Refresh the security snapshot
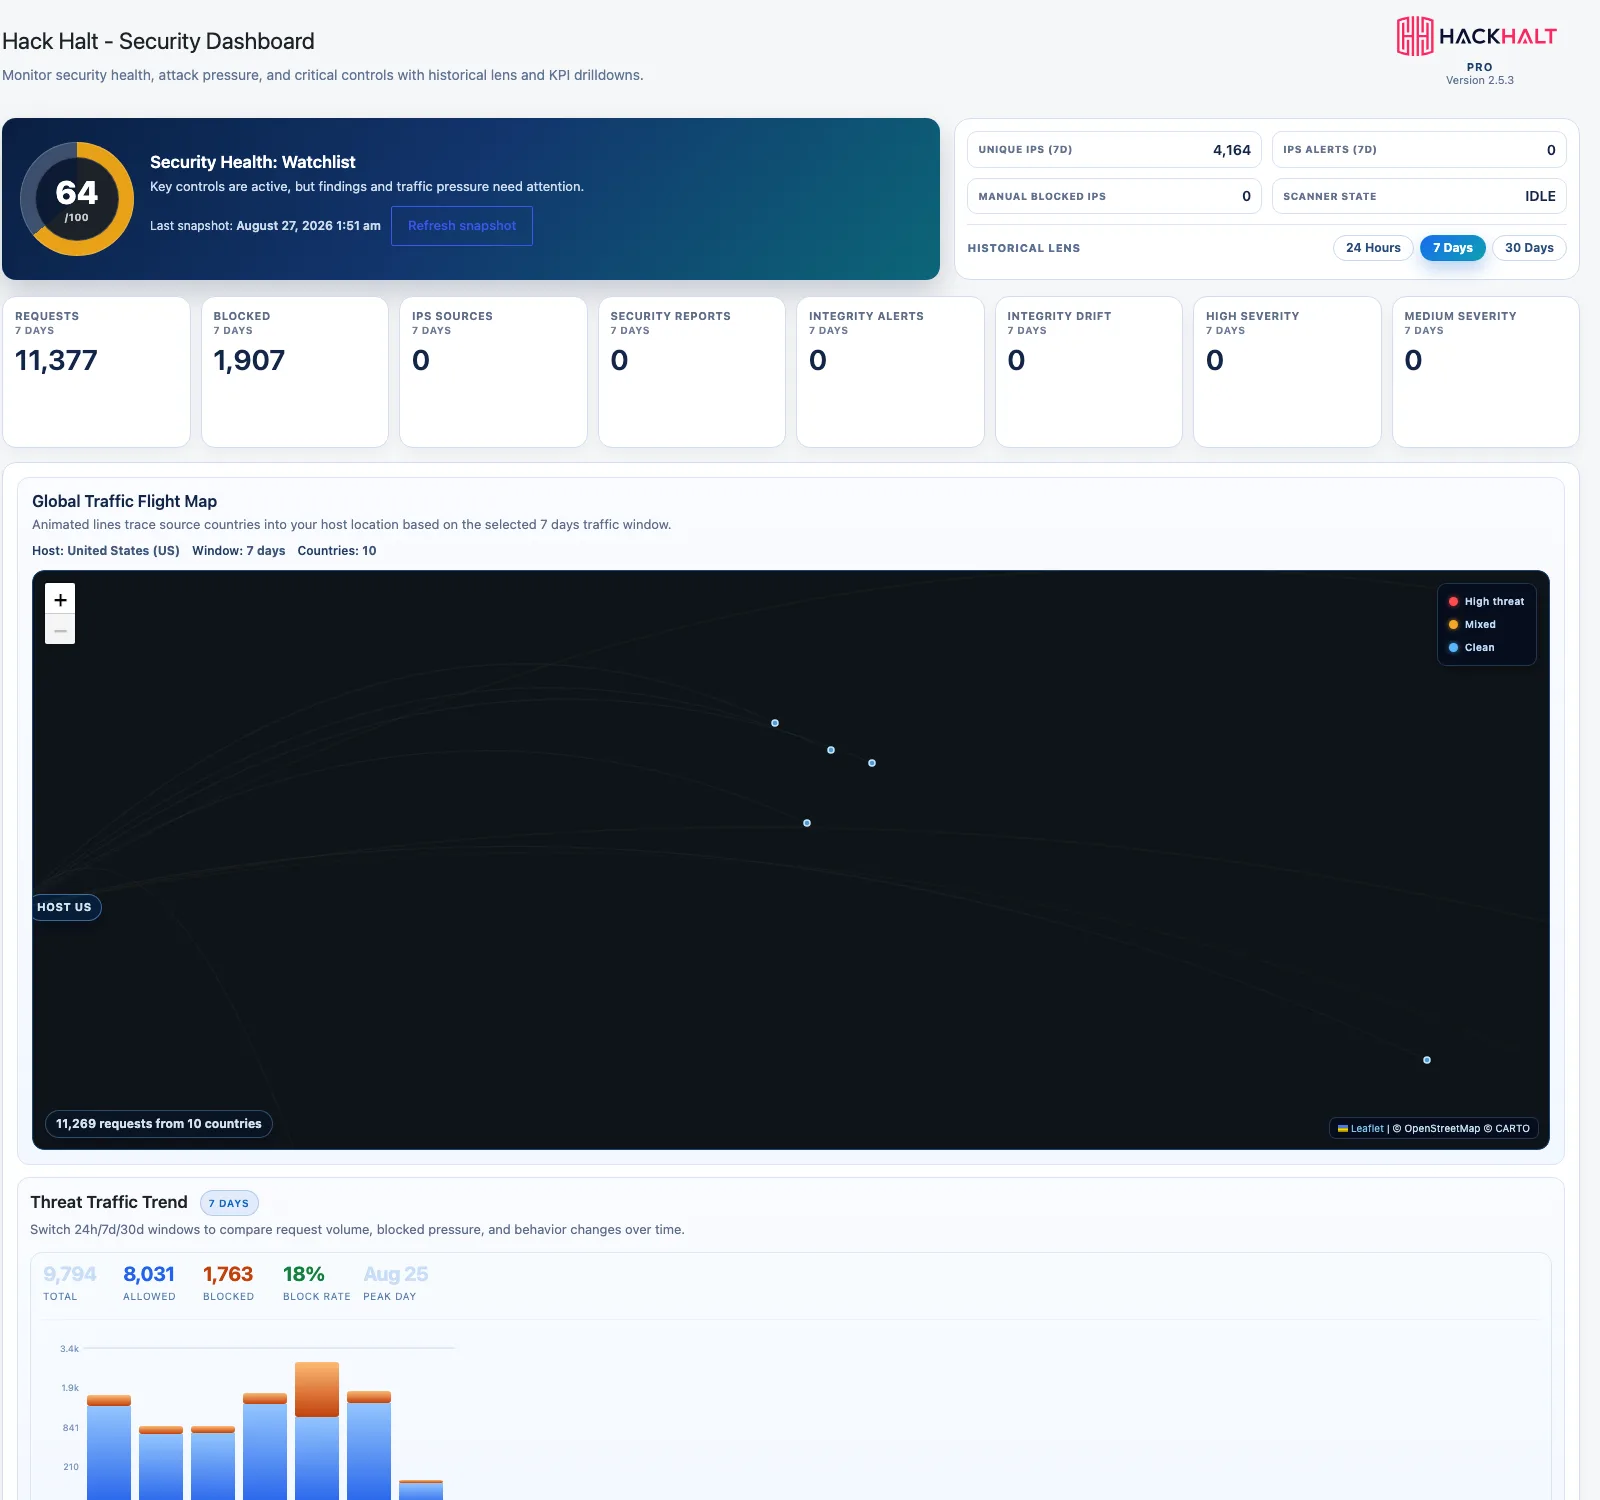This screenshot has height=1500, width=1600. coord(462,226)
